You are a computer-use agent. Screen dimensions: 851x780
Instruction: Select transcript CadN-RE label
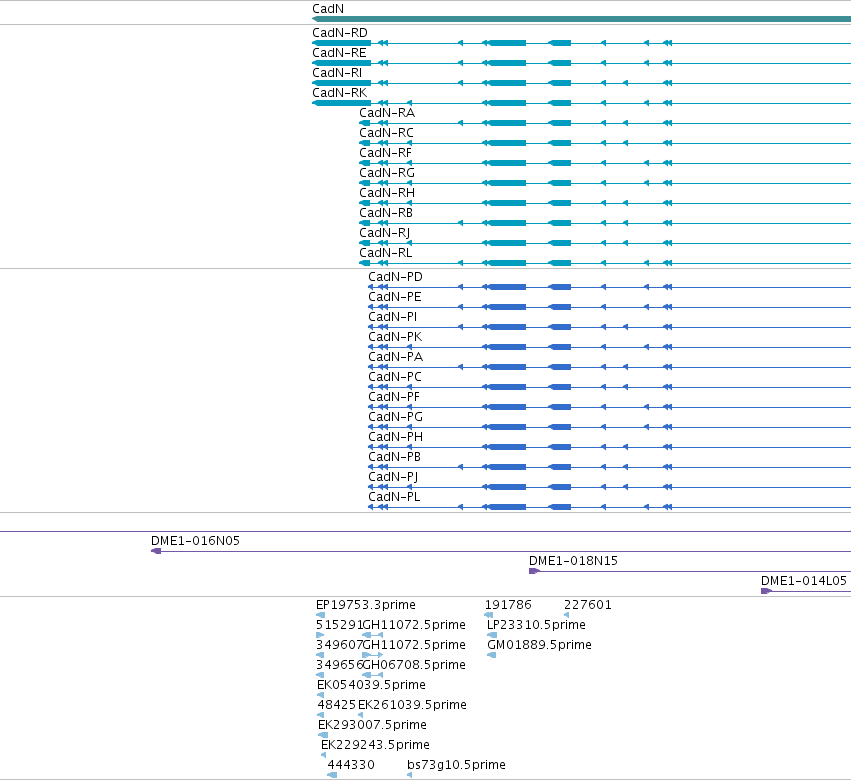coord(339,53)
